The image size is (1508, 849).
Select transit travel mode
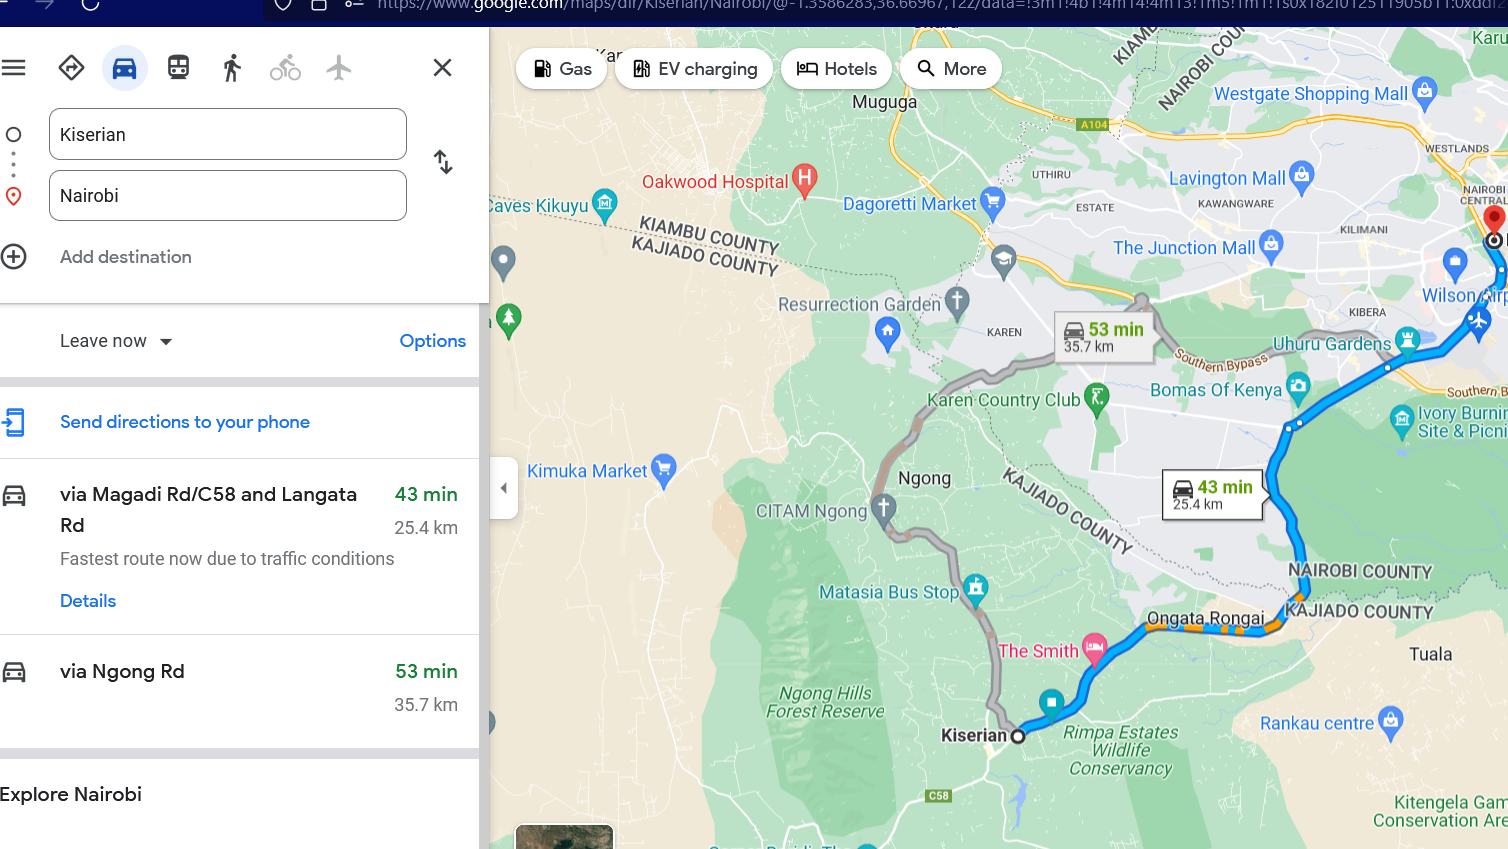(178, 68)
